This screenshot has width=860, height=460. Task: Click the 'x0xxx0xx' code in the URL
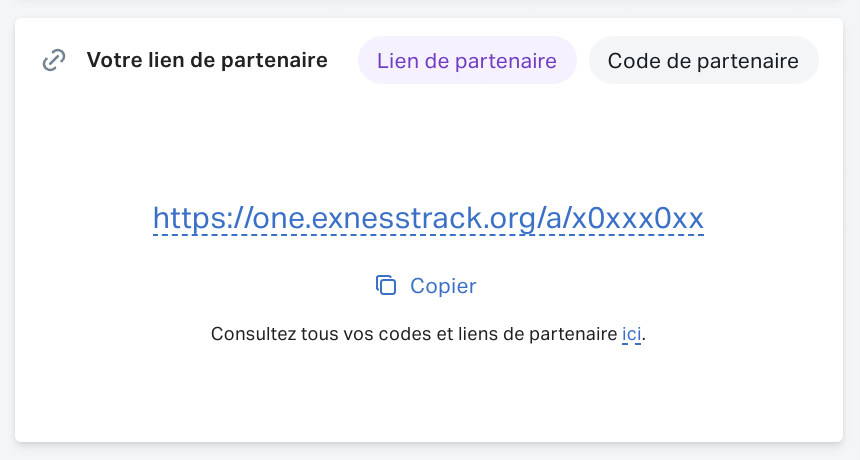coord(638,218)
